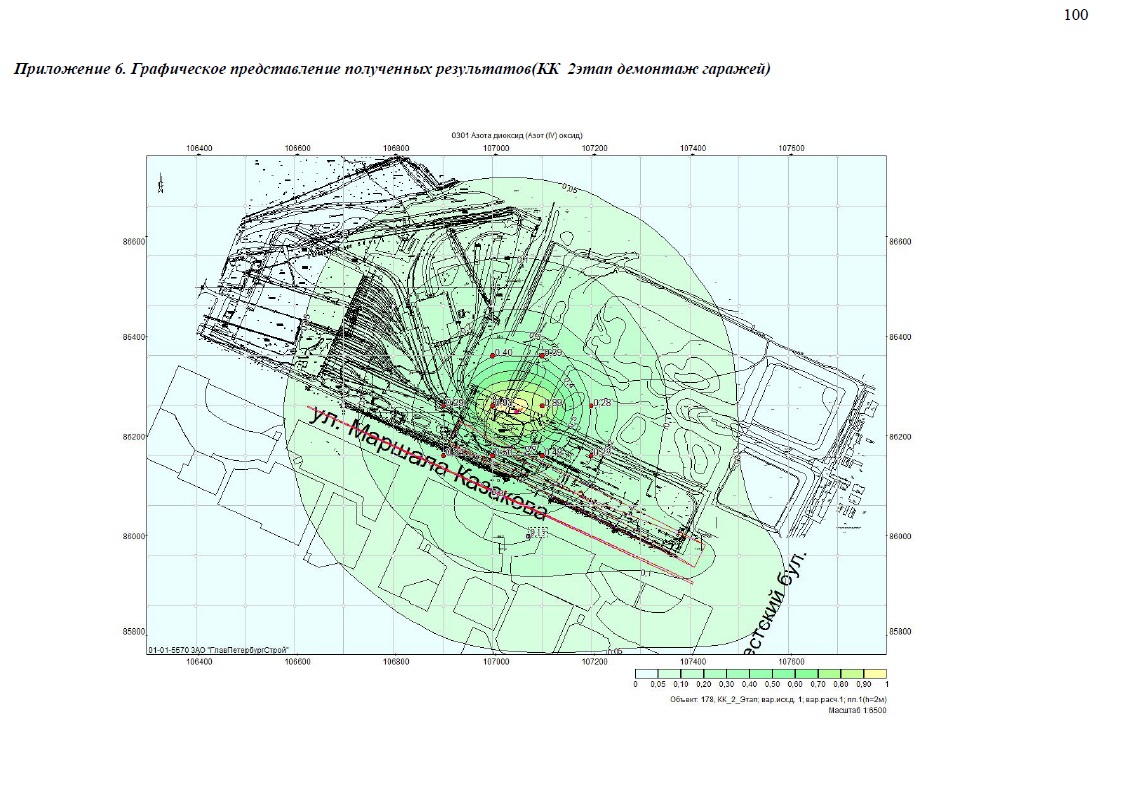Click the red point labeled 0.50
The width and height of the screenshot is (1129, 798).
493,455
